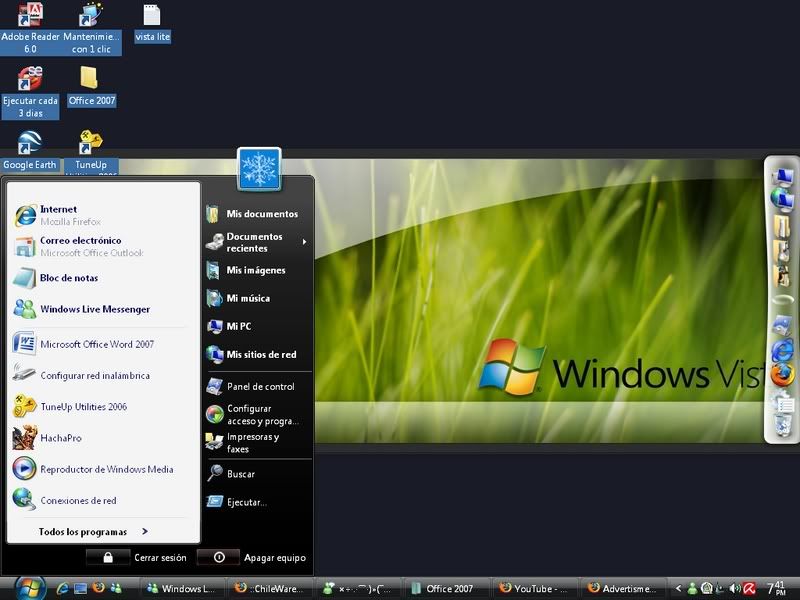Image resolution: width=800 pixels, height=600 pixels.
Task: Click the red Avira antivirus tray icon
Action: (749, 588)
